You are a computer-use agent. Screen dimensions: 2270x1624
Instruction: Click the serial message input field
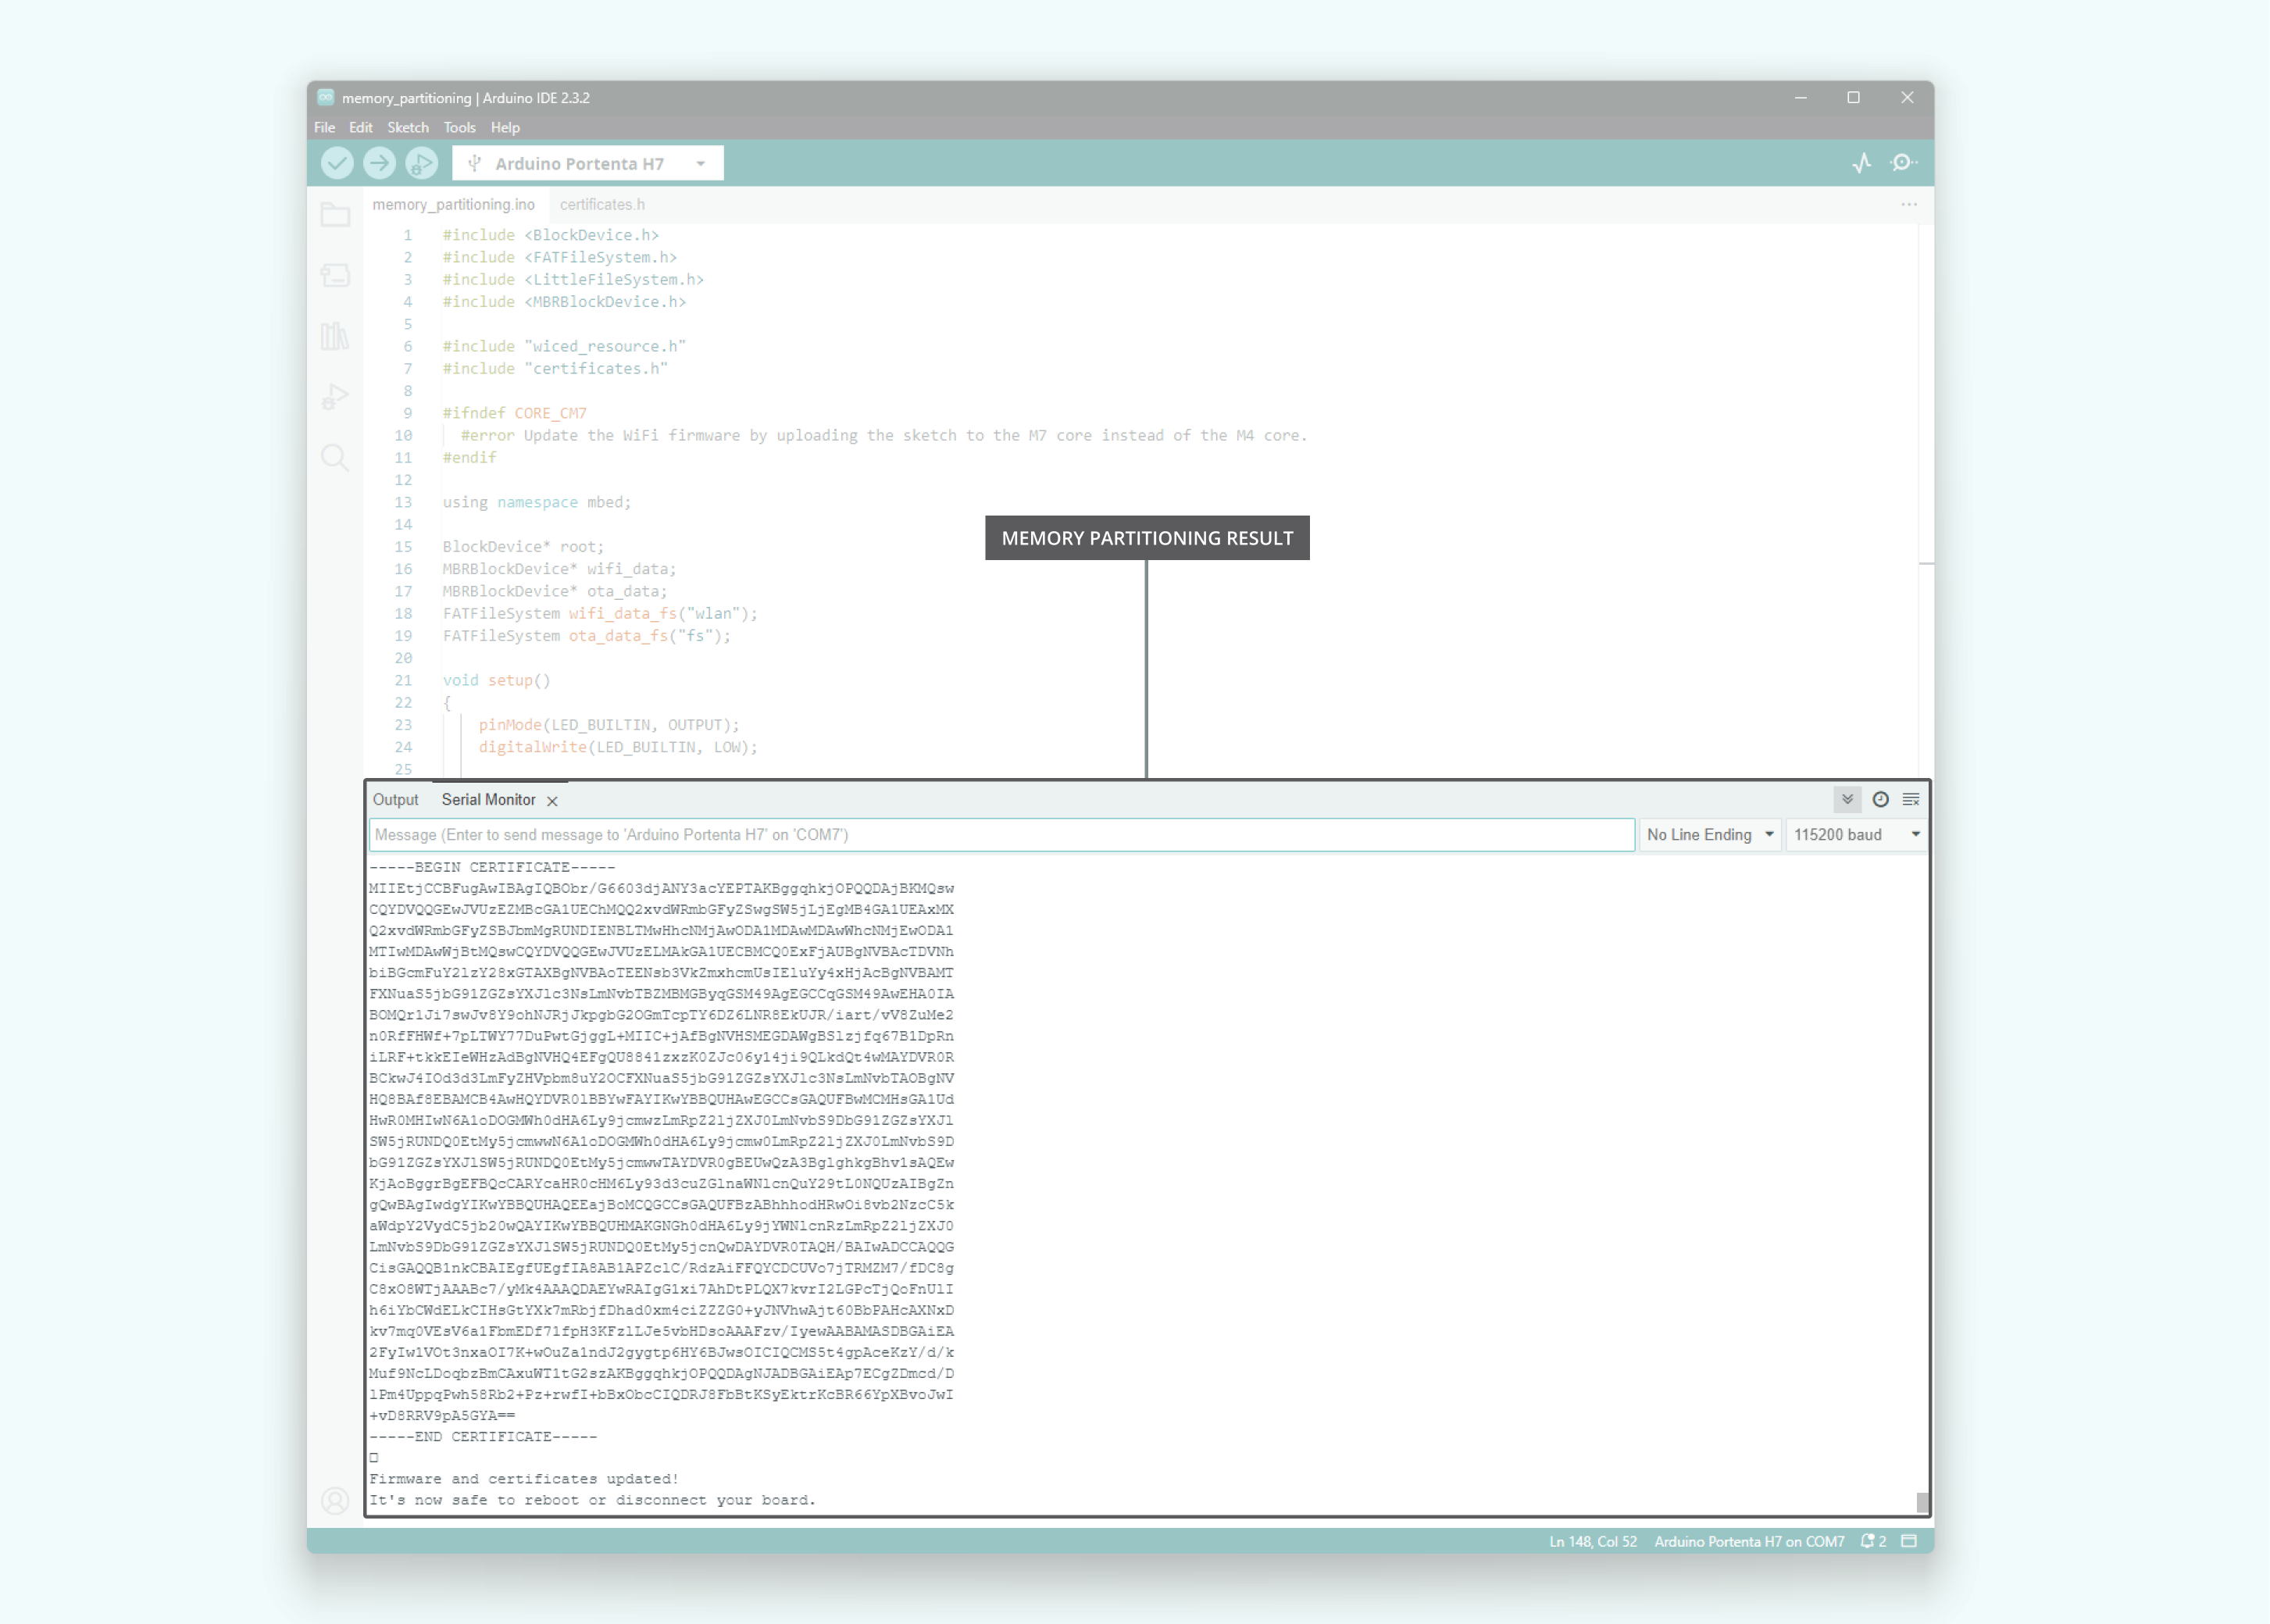coord(1002,835)
